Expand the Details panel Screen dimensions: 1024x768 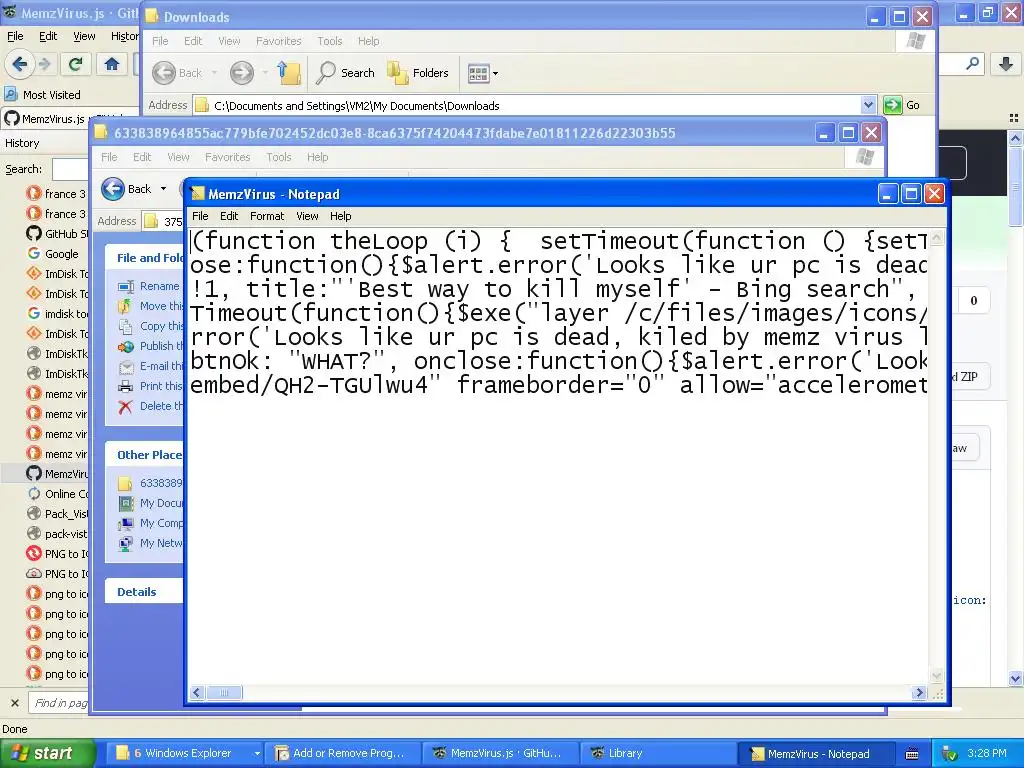[x=145, y=592]
